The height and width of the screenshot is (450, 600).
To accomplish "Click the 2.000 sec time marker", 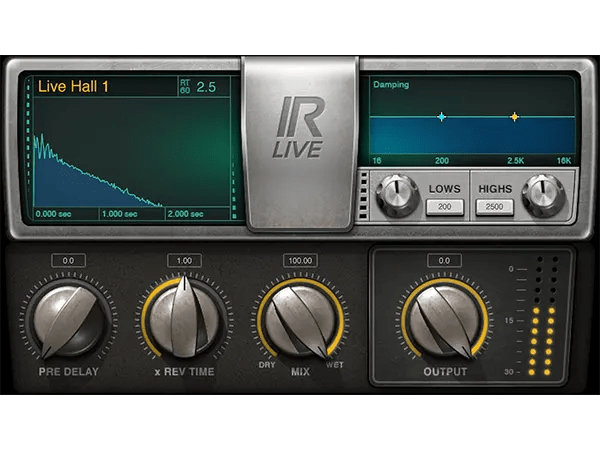I will tap(186, 214).
